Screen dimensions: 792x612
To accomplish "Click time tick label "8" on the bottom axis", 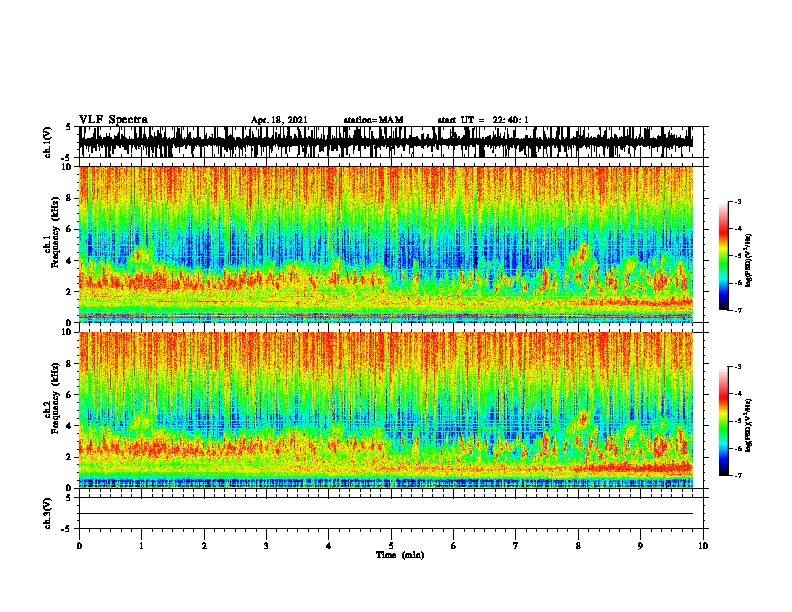I will tap(578, 545).
